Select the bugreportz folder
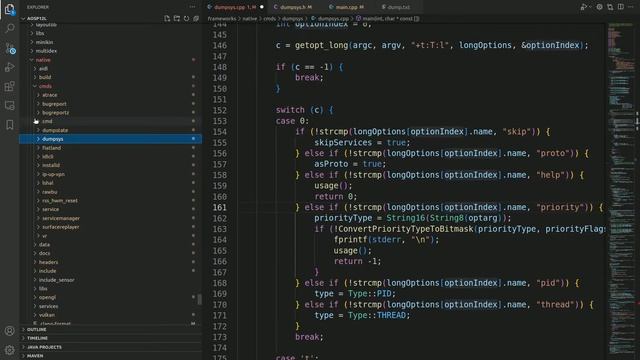Viewport: 640px width, 360px height. tap(110, 113)
